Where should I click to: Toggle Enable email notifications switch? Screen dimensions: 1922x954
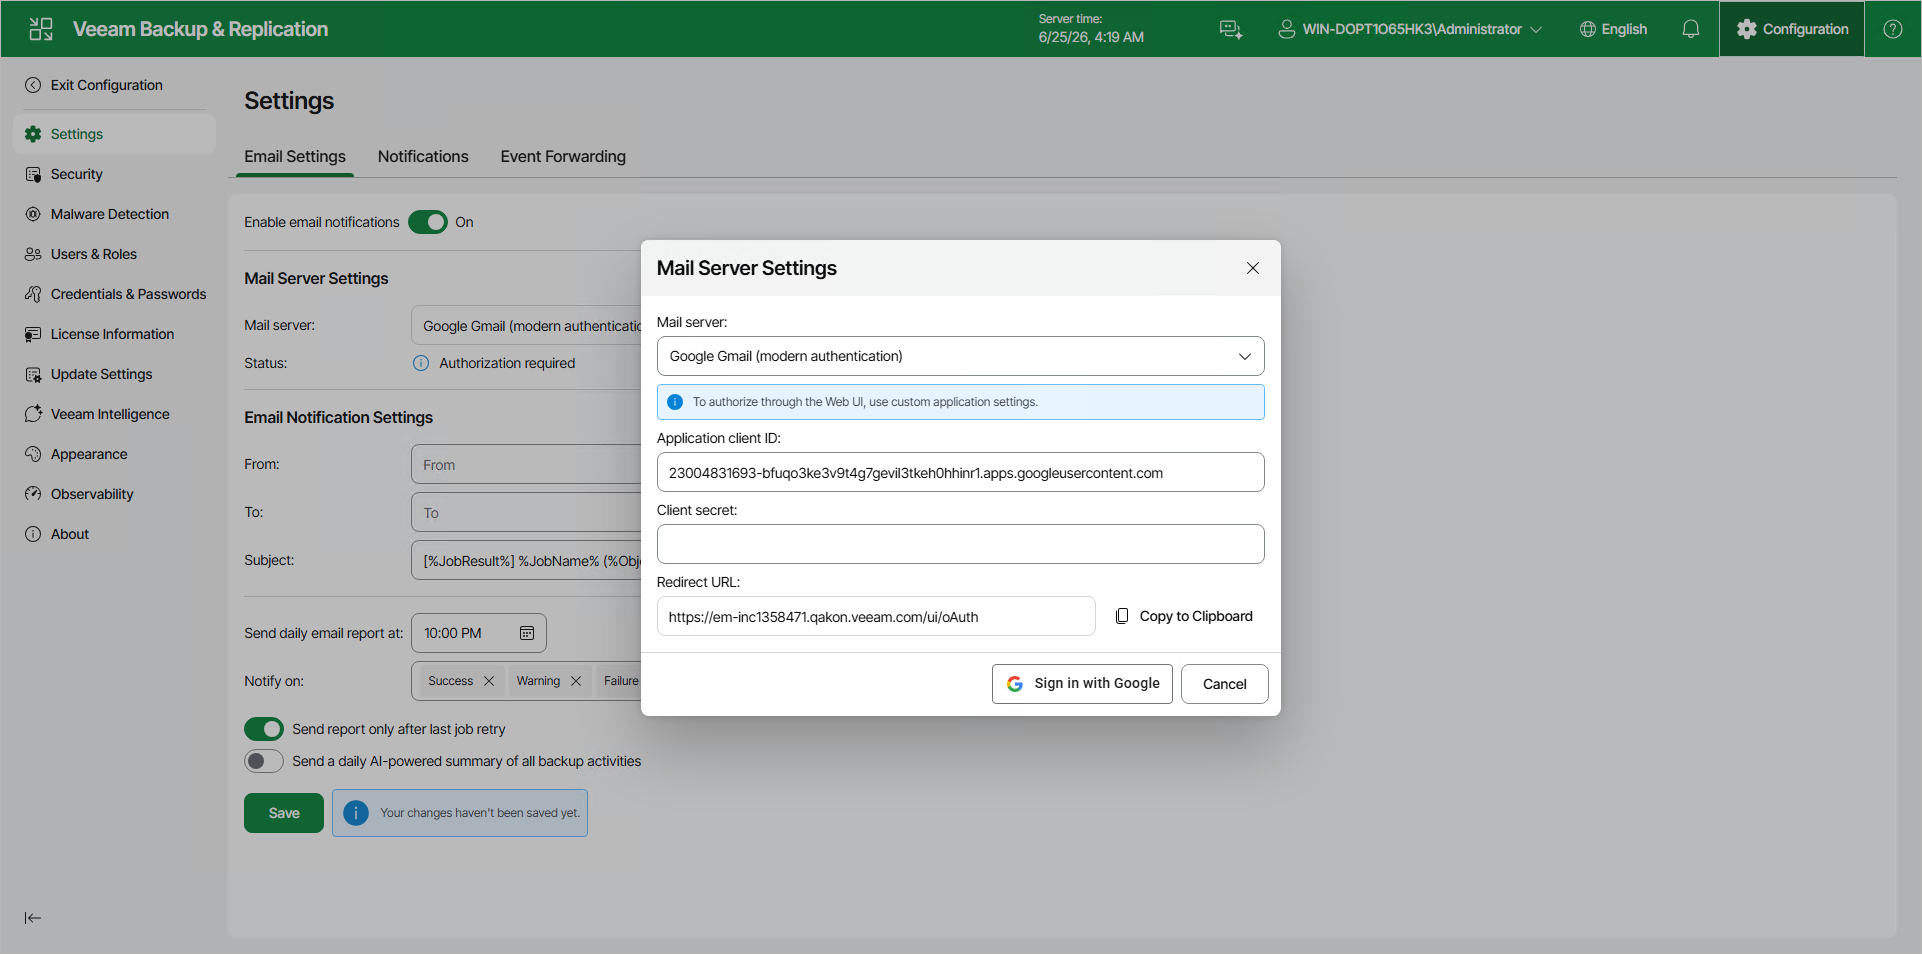[428, 222]
